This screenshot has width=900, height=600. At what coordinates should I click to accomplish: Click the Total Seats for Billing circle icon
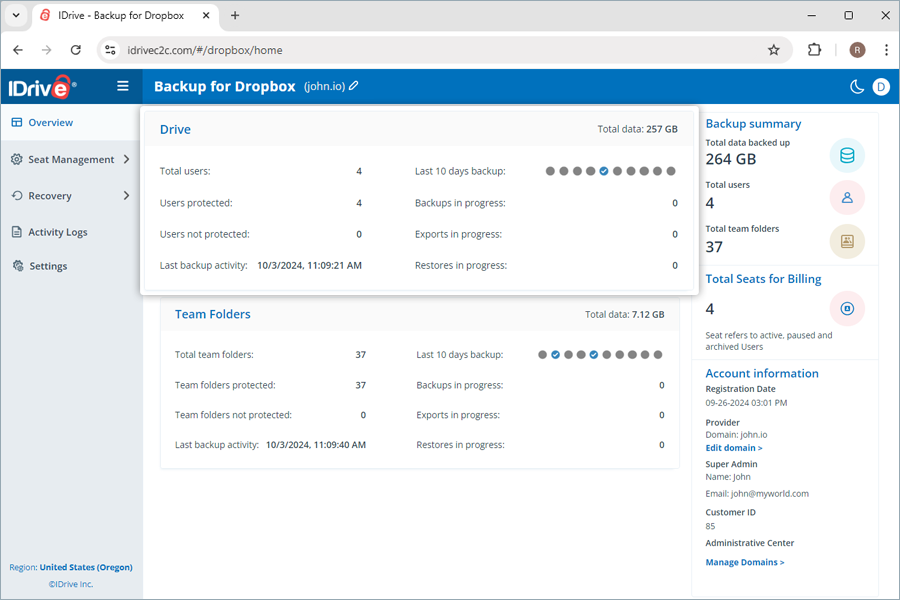pyautogui.click(x=847, y=308)
